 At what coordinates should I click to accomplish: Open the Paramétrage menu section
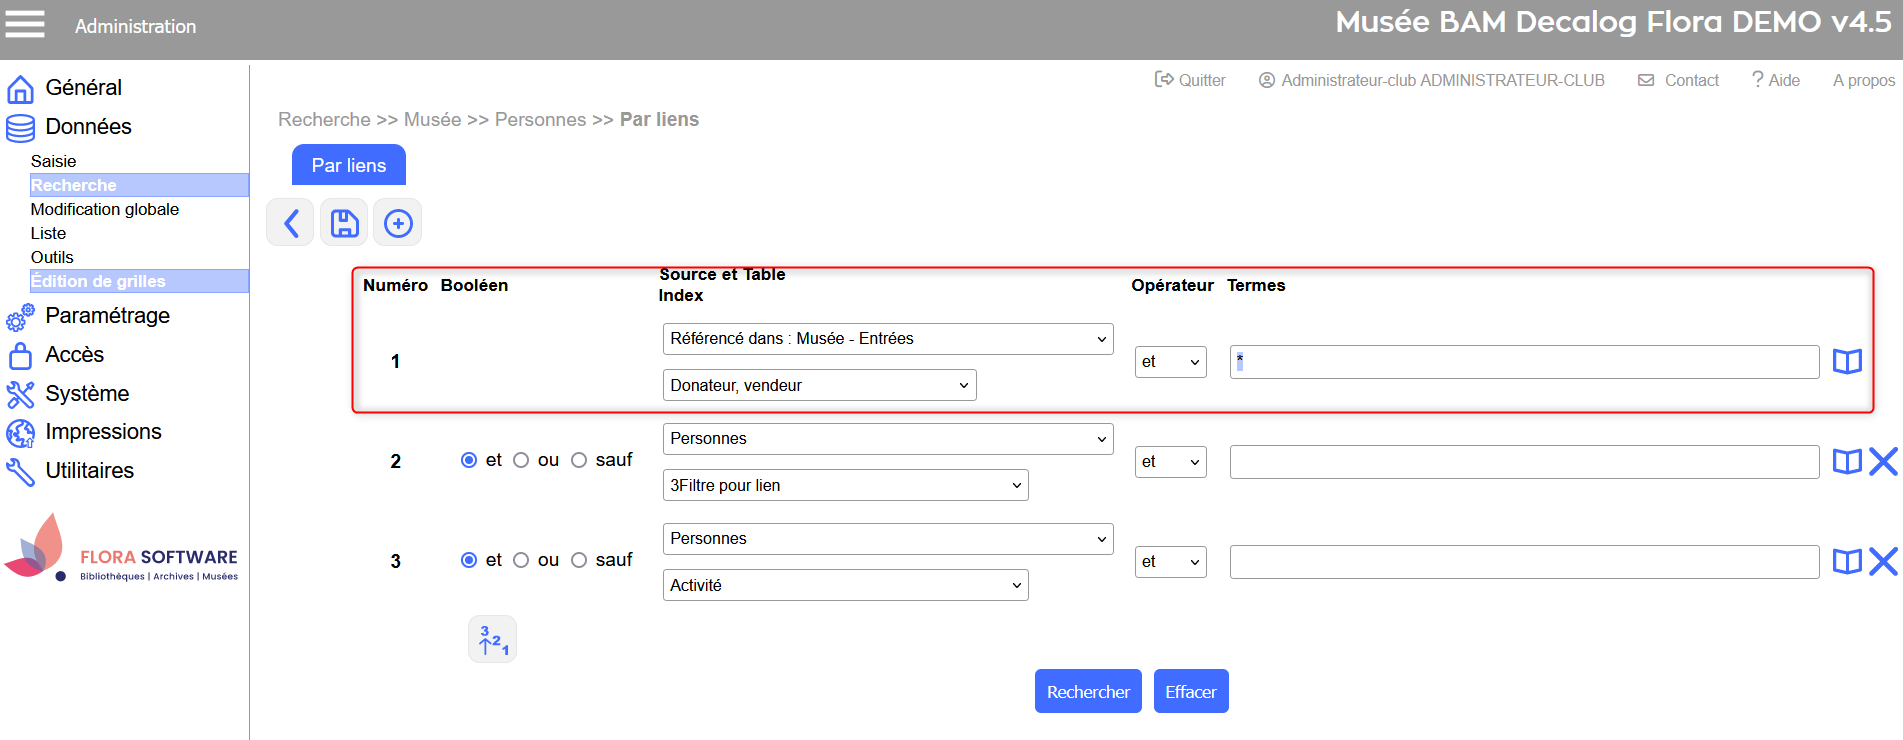point(107,316)
